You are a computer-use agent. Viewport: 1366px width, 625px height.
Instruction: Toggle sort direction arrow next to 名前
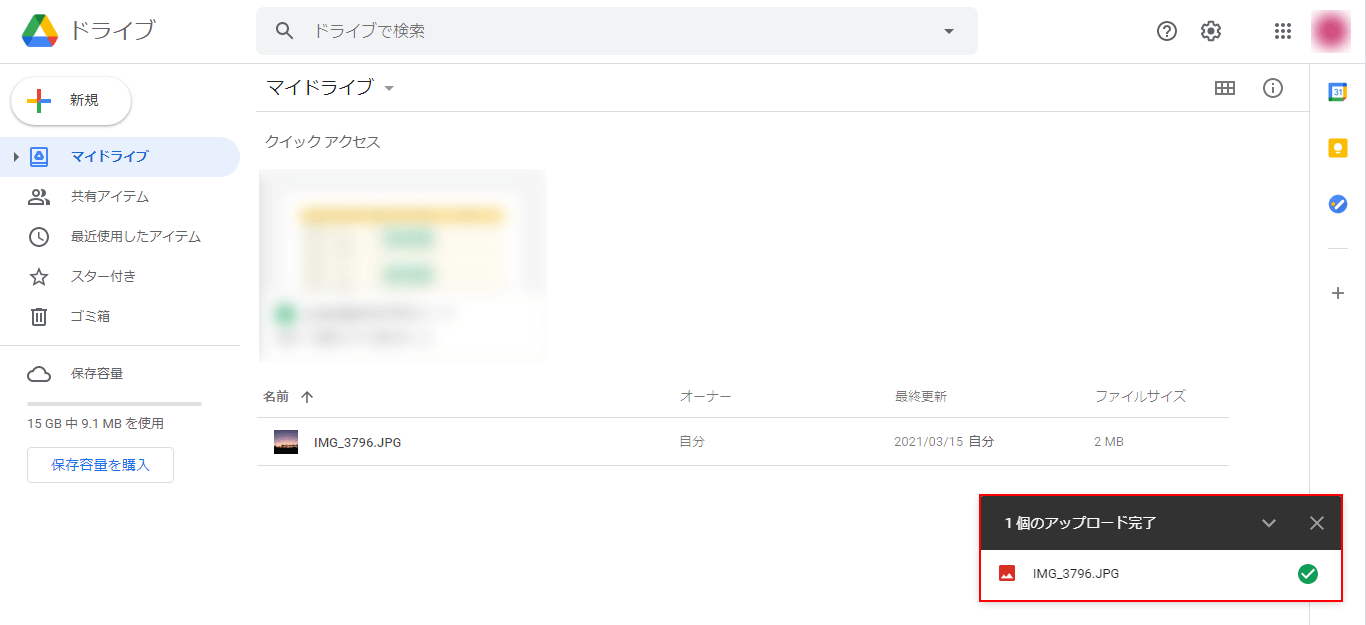point(307,397)
